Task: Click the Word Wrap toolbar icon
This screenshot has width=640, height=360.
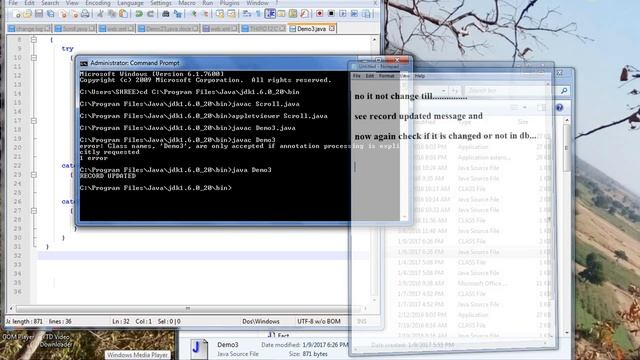Action: (247, 14)
